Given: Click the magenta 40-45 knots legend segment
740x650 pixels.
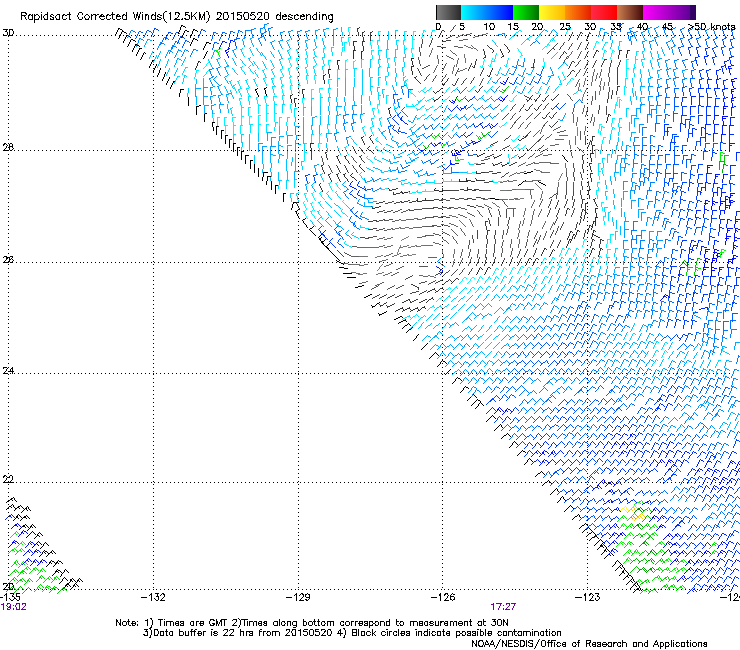Looking at the screenshot, I should (x=656, y=12).
